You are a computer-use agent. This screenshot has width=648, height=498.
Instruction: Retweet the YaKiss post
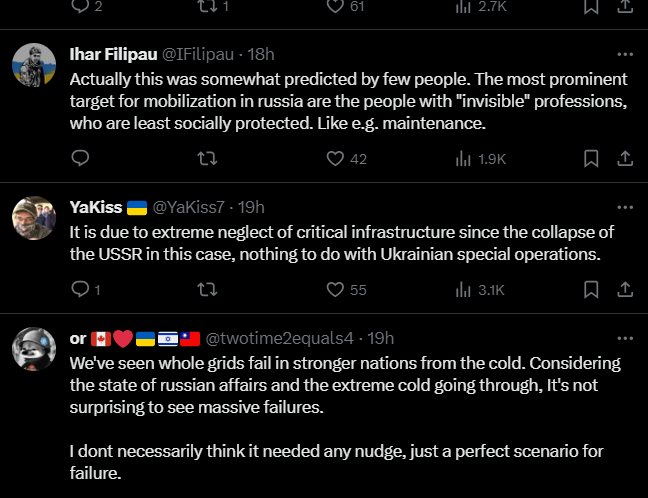point(208,290)
